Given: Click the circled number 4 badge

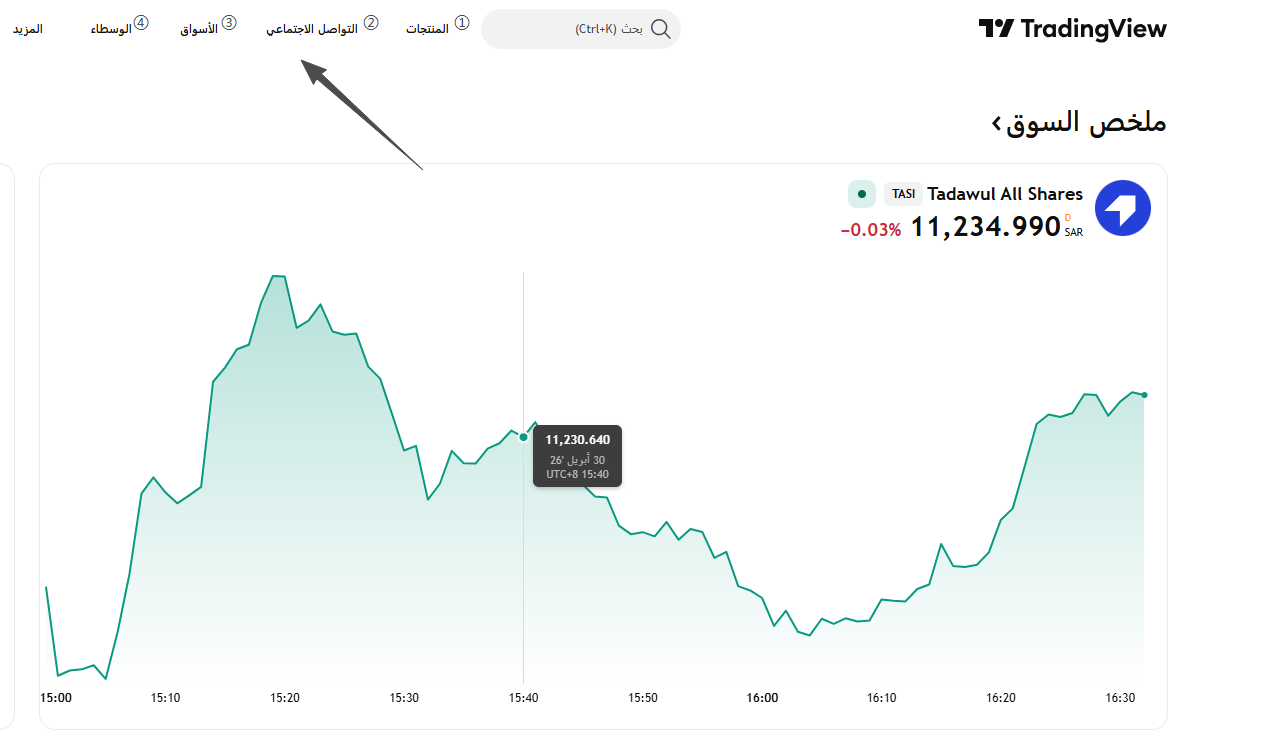Looking at the screenshot, I should [141, 22].
